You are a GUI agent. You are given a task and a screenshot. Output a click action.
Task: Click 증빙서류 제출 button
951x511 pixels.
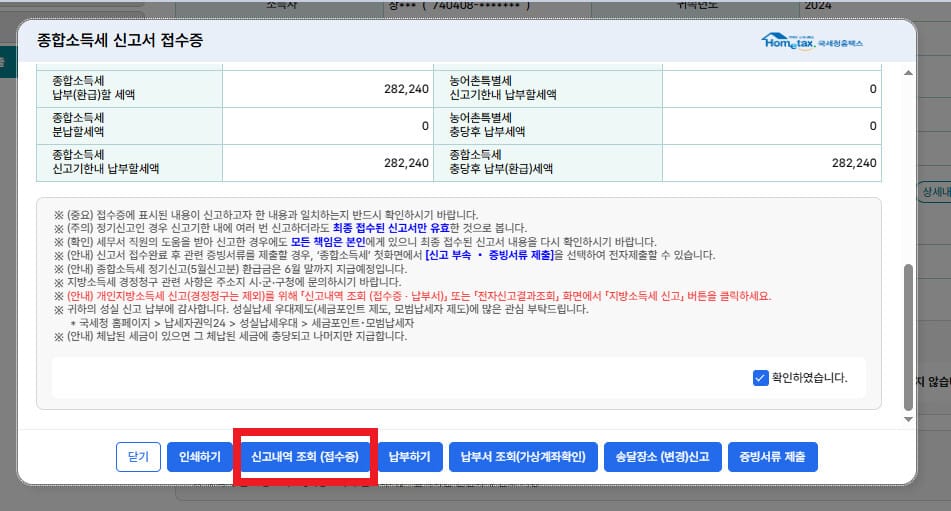click(x=772, y=456)
